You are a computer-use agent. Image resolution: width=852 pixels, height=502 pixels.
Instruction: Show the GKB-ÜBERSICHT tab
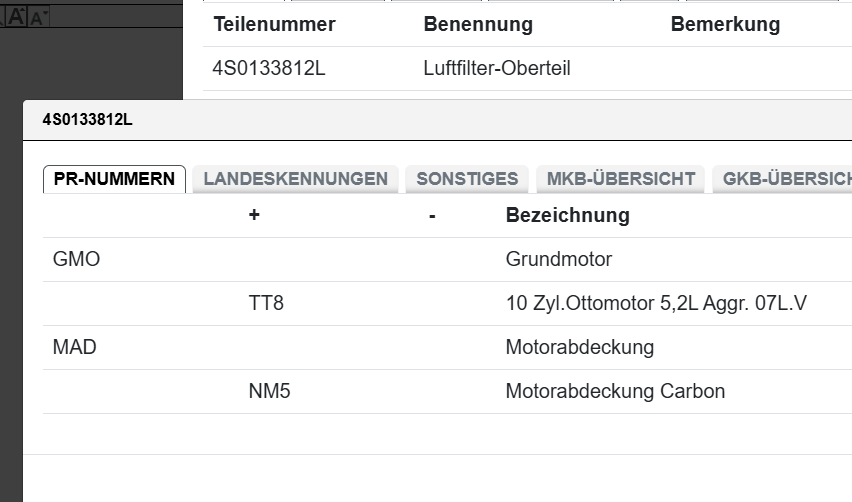tap(785, 179)
